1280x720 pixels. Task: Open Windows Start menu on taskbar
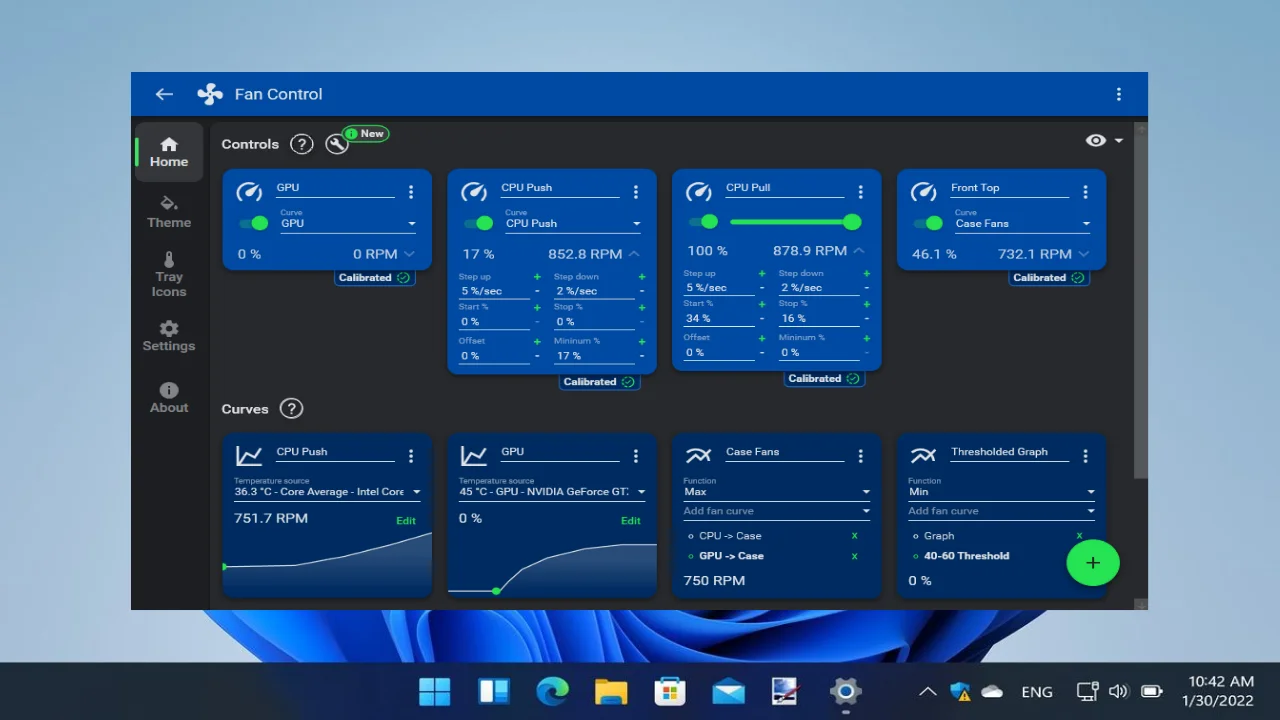pyautogui.click(x=434, y=691)
